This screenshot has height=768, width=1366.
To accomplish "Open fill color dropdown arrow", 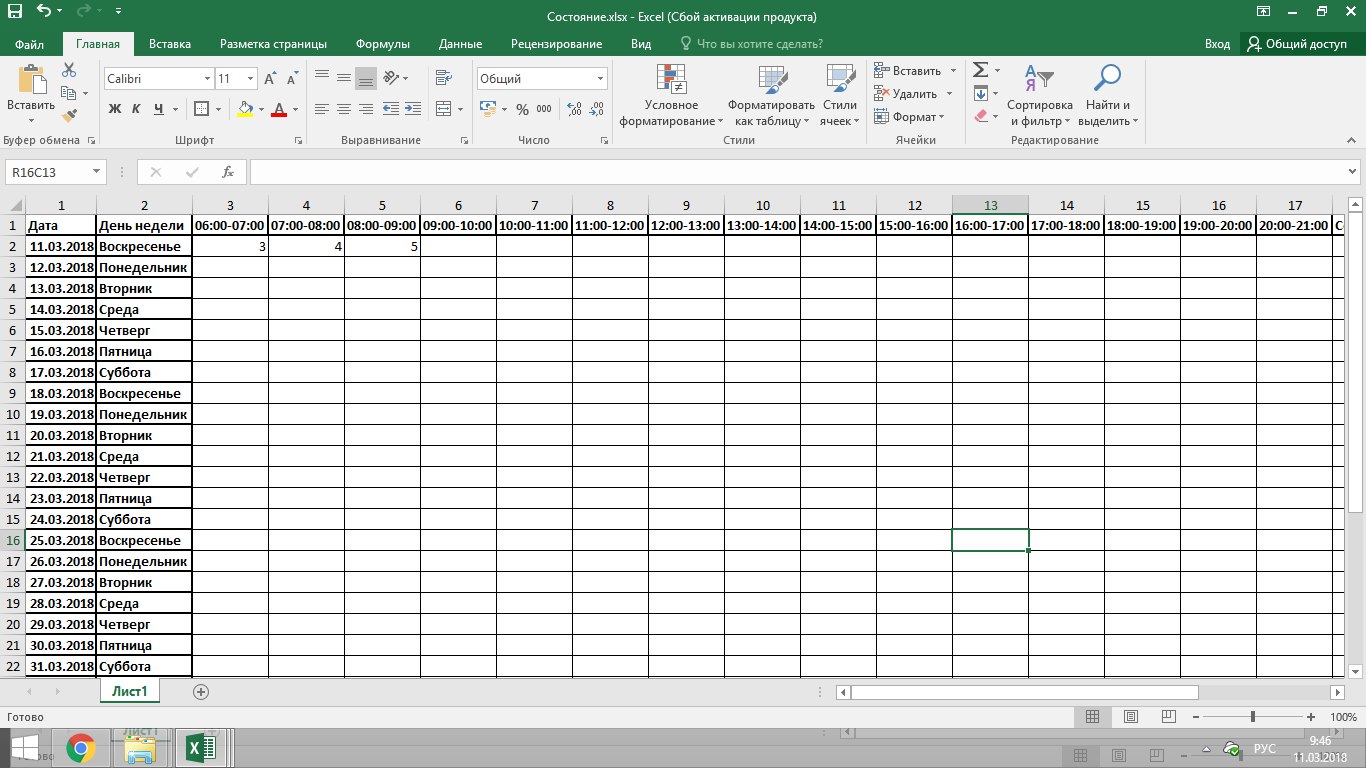I will [x=261, y=109].
